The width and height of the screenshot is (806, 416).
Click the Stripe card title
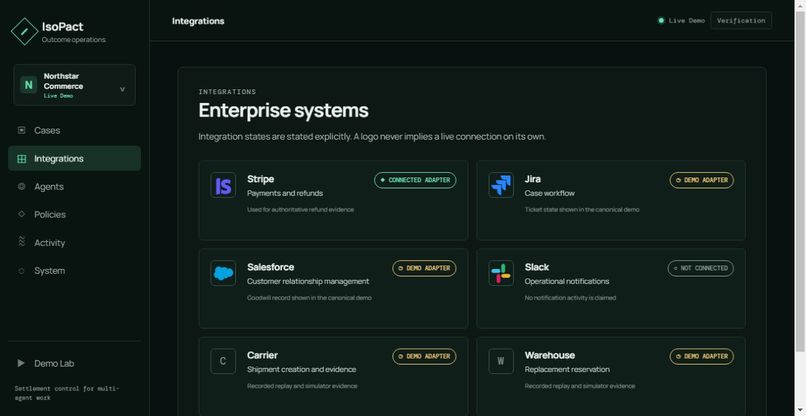260,179
